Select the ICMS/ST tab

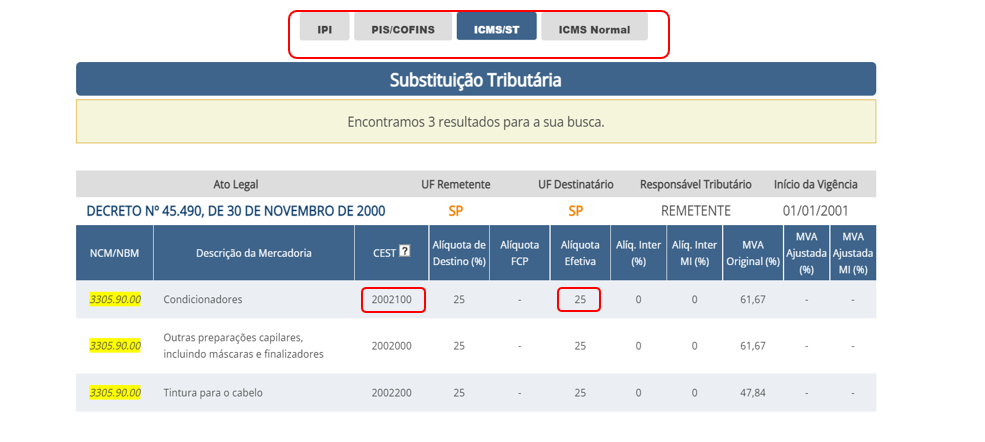[x=496, y=29]
